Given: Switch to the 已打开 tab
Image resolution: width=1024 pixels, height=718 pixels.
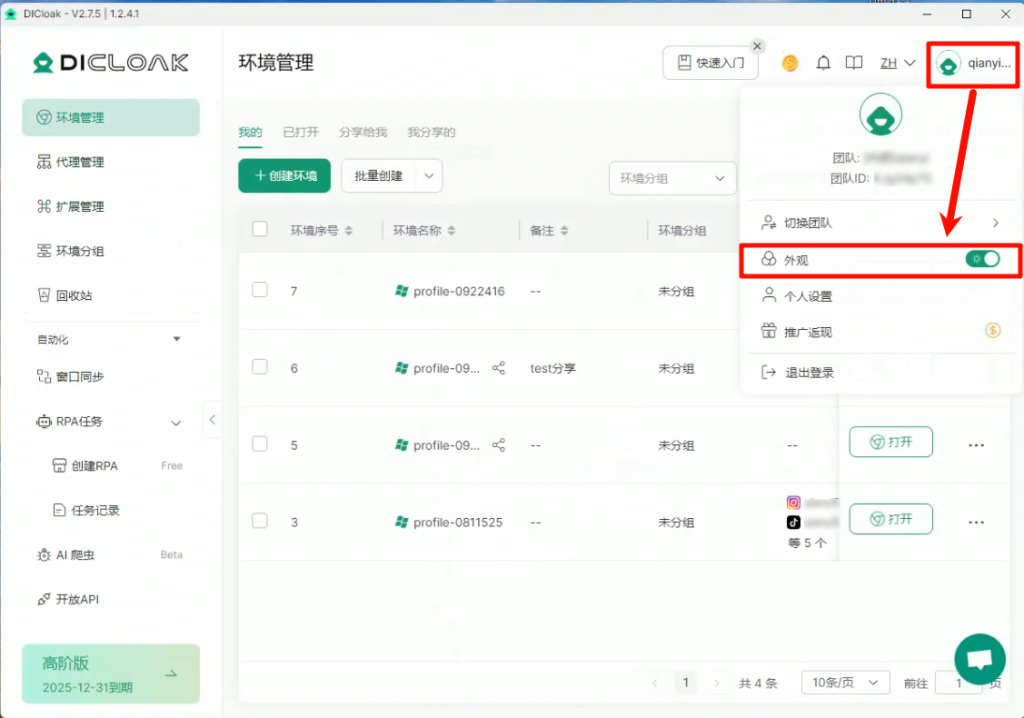Looking at the screenshot, I should coord(300,132).
